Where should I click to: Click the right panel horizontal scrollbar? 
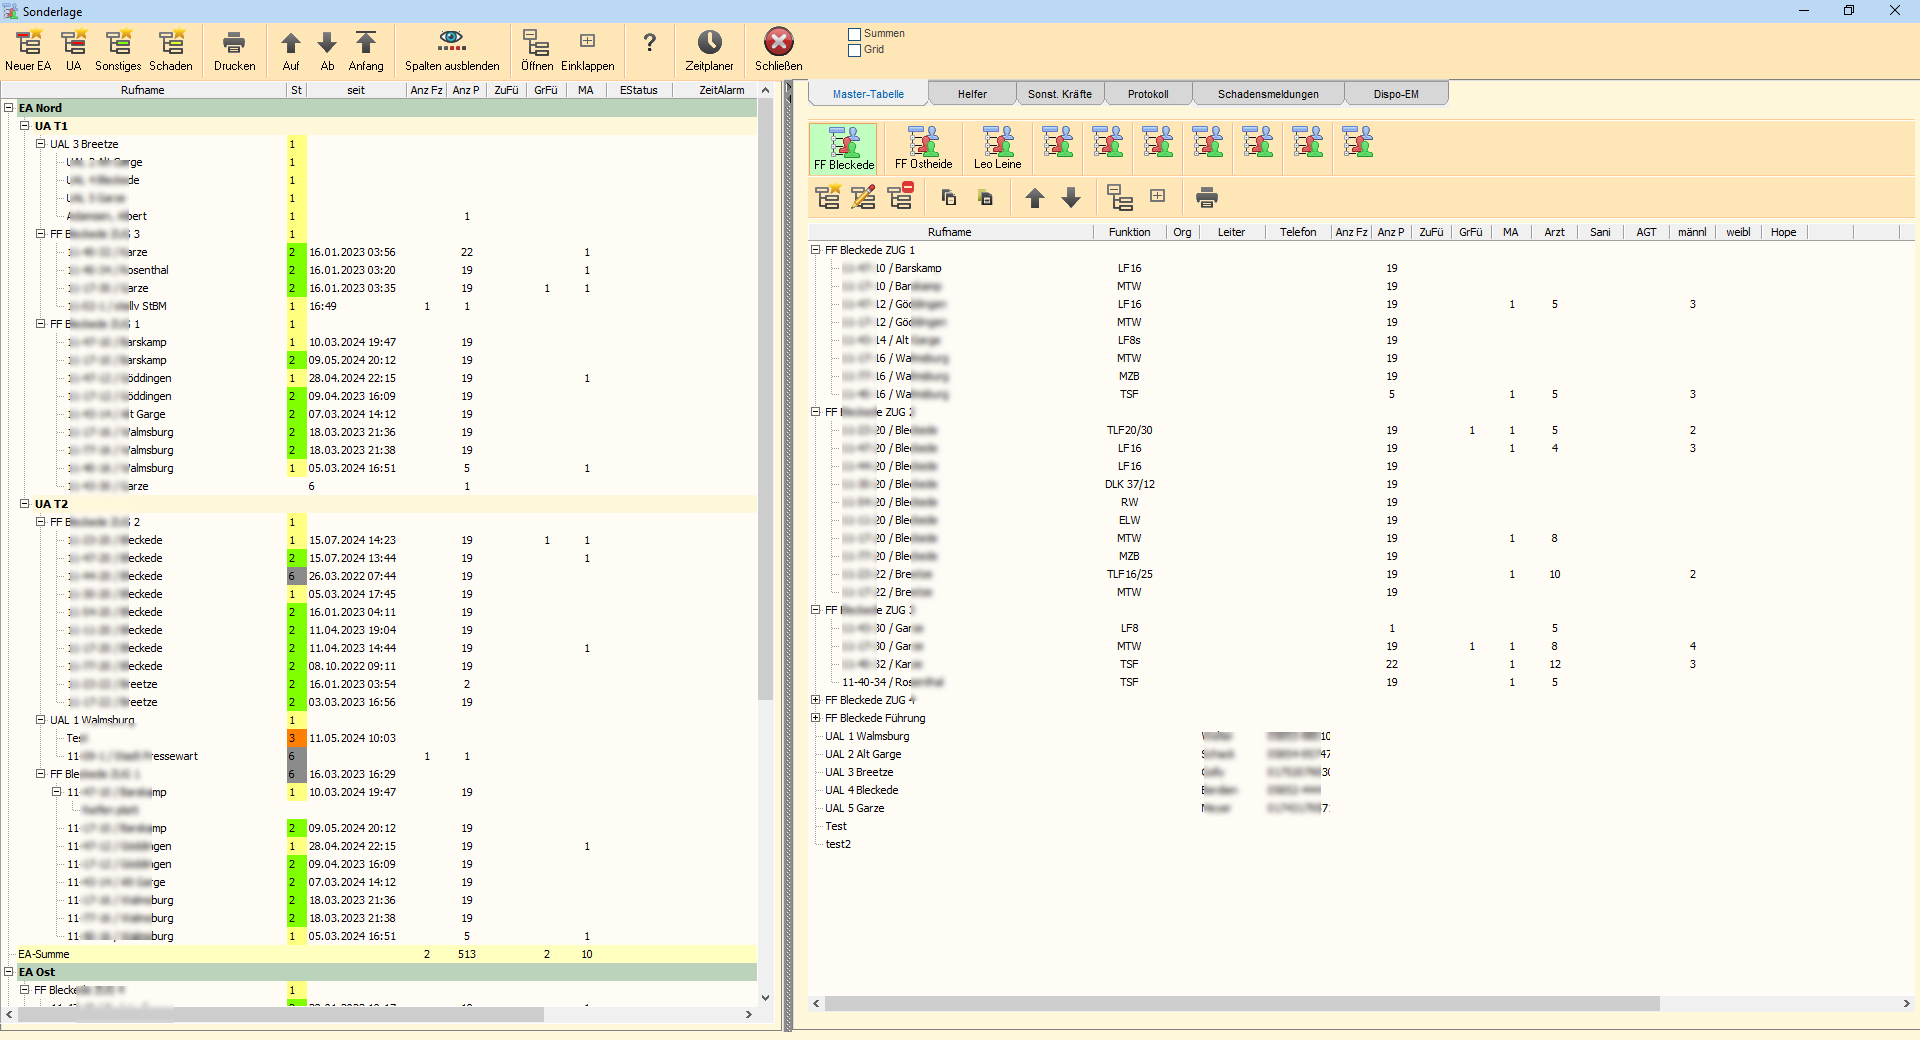point(1240,1003)
